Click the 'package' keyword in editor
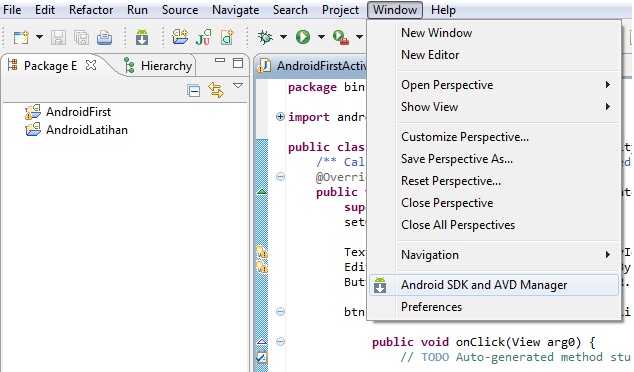The image size is (634, 372). point(312,87)
